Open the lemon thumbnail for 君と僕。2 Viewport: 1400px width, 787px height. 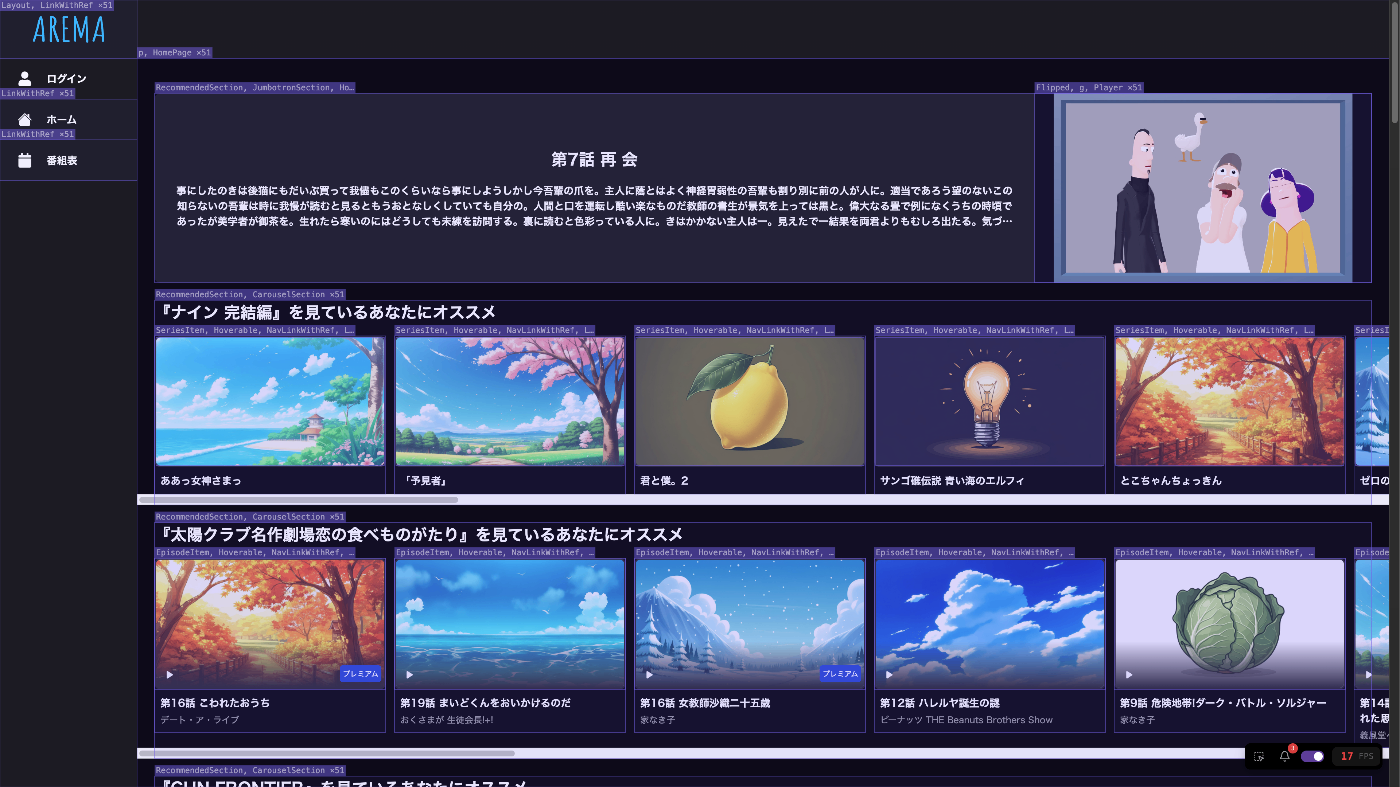[750, 402]
